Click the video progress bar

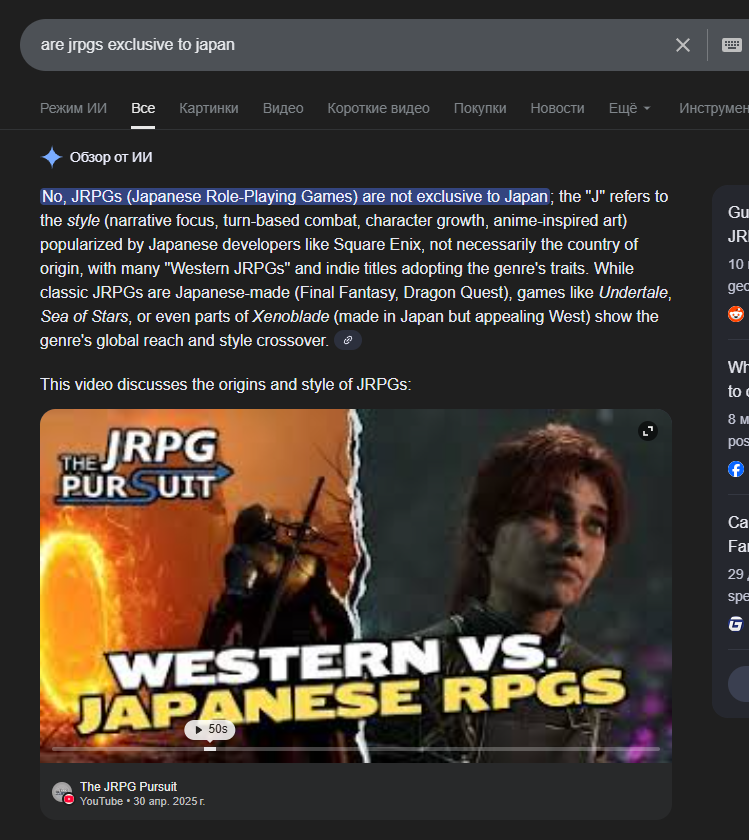click(x=356, y=749)
